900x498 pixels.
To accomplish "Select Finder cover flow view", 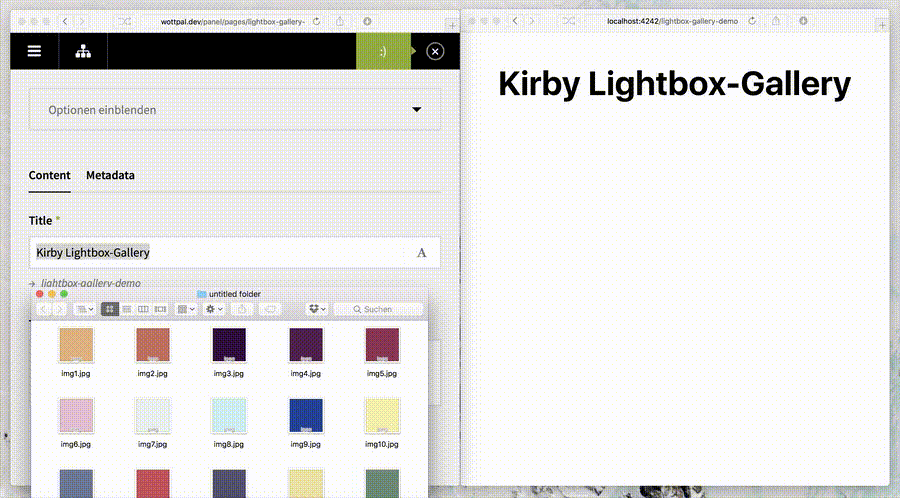I will pos(160,309).
